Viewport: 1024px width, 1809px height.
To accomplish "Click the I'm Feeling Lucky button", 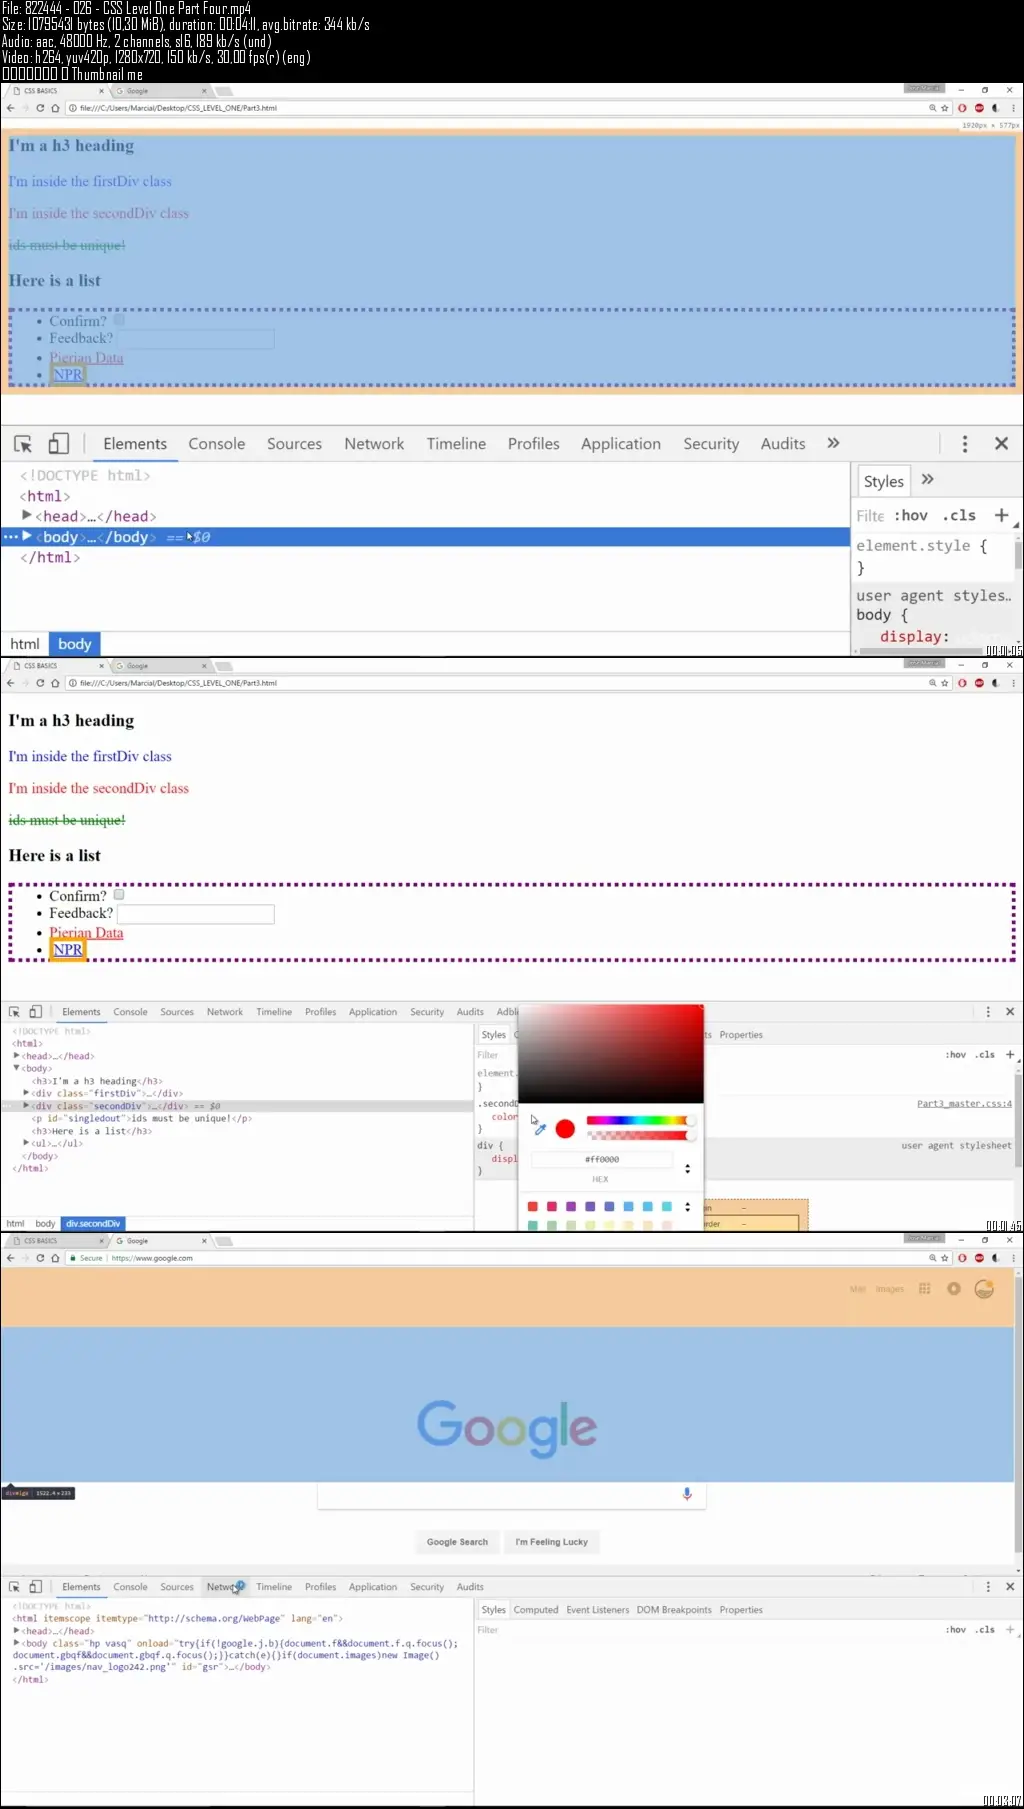I will (552, 1542).
